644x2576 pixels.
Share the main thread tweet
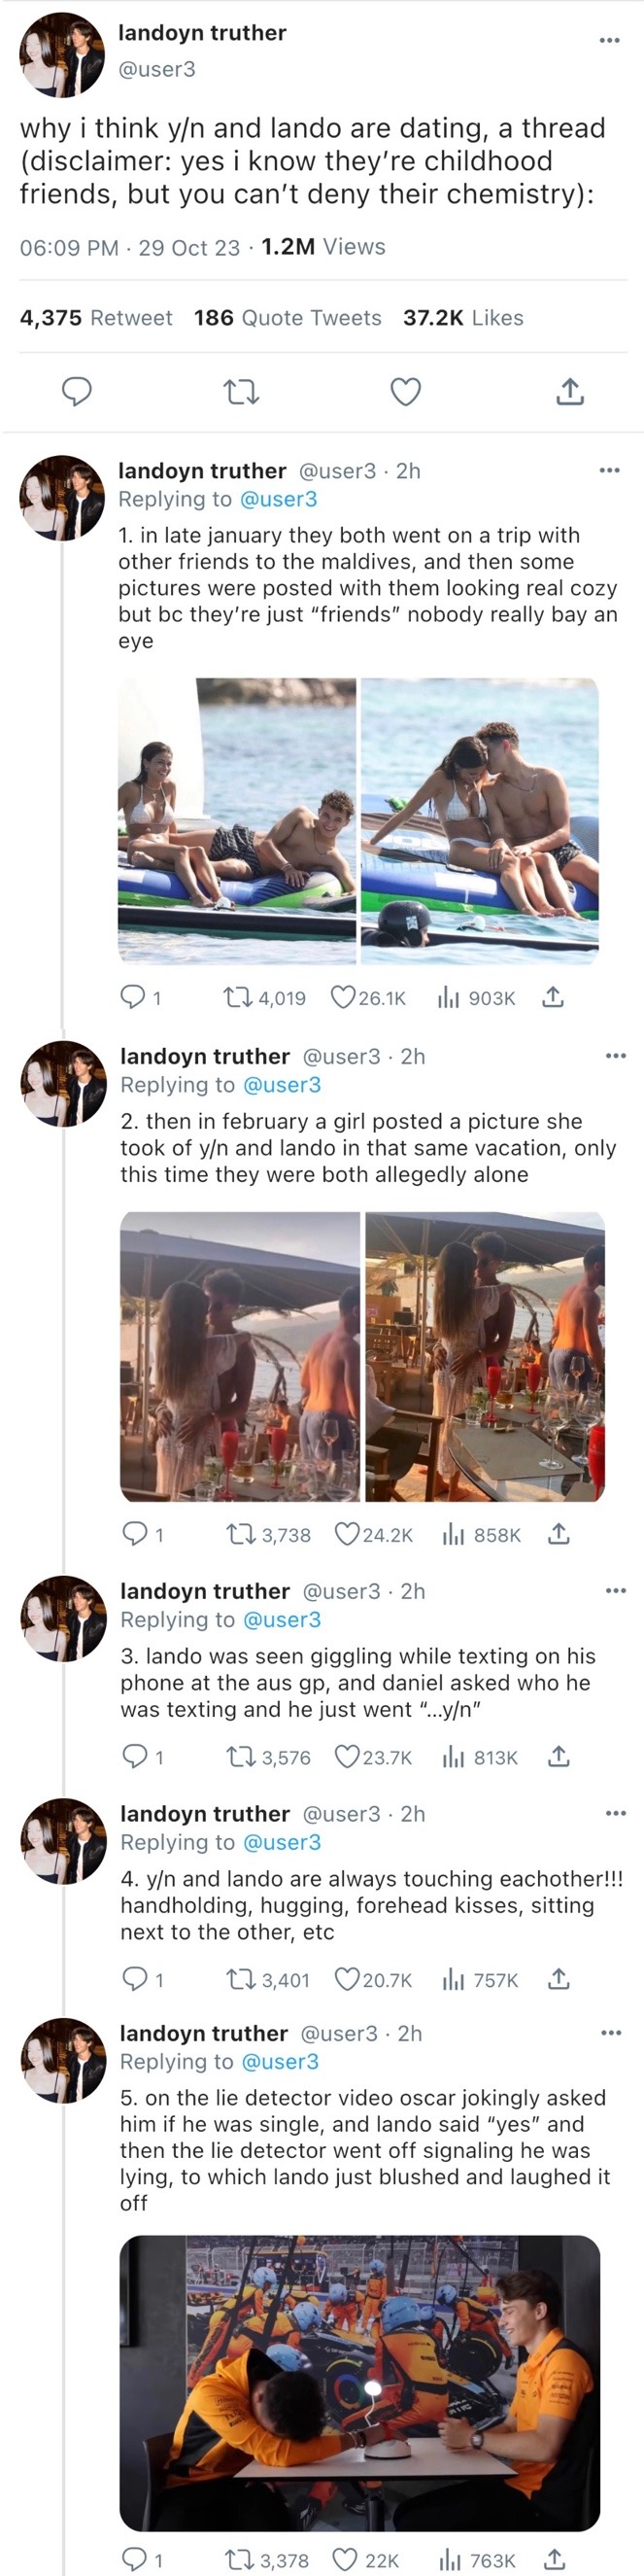click(569, 392)
